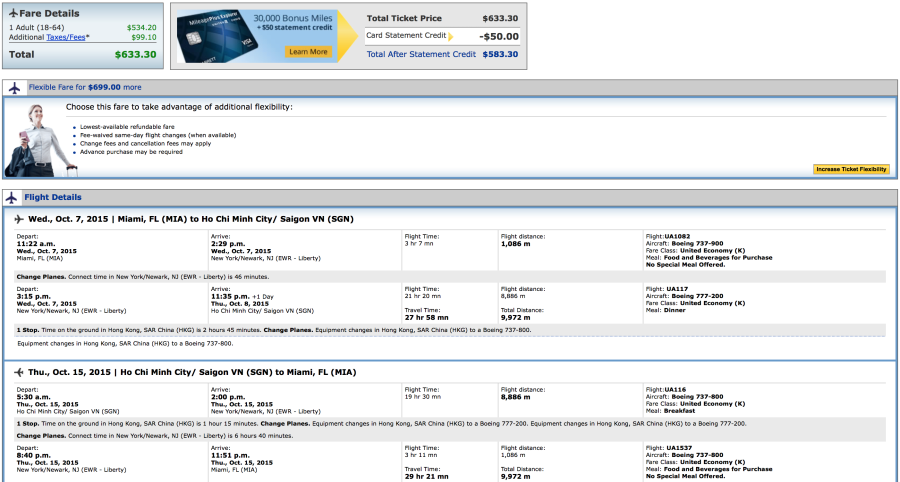Click the -$50.00 card statement credit value
900x482 pixels.
(x=499, y=37)
